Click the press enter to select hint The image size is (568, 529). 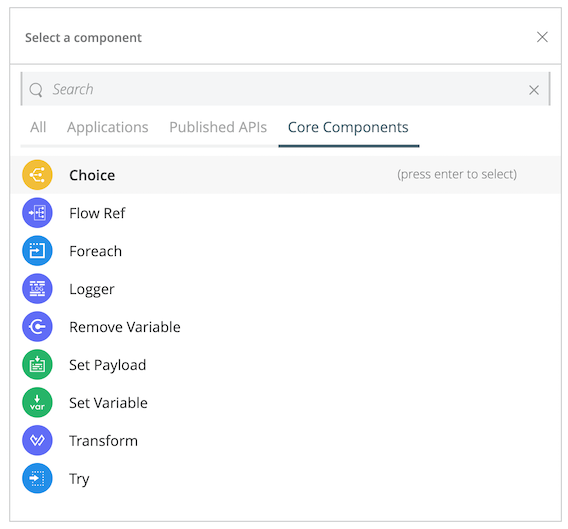coord(457,174)
